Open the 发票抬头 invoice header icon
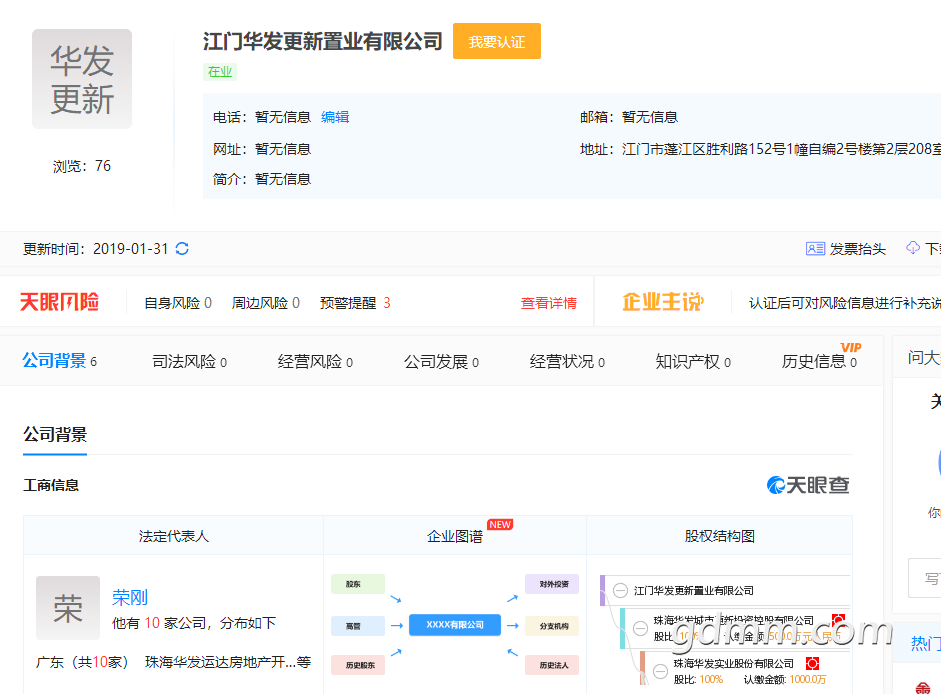The height and width of the screenshot is (694, 941). click(815, 249)
